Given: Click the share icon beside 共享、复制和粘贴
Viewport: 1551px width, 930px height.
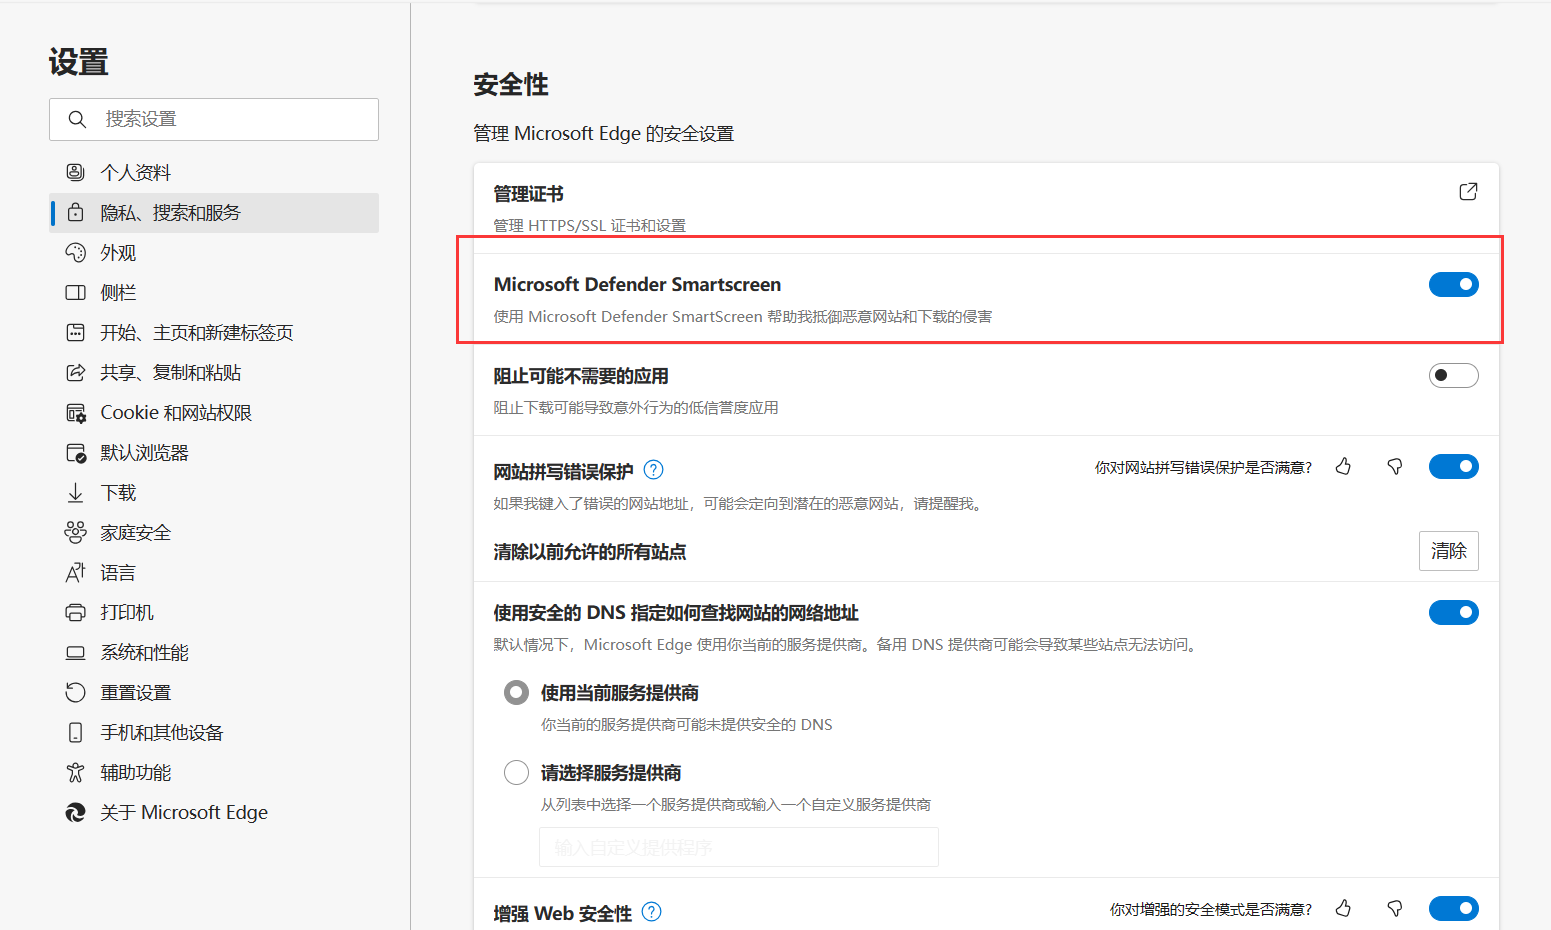Looking at the screenshot, I should click(75, 372).
